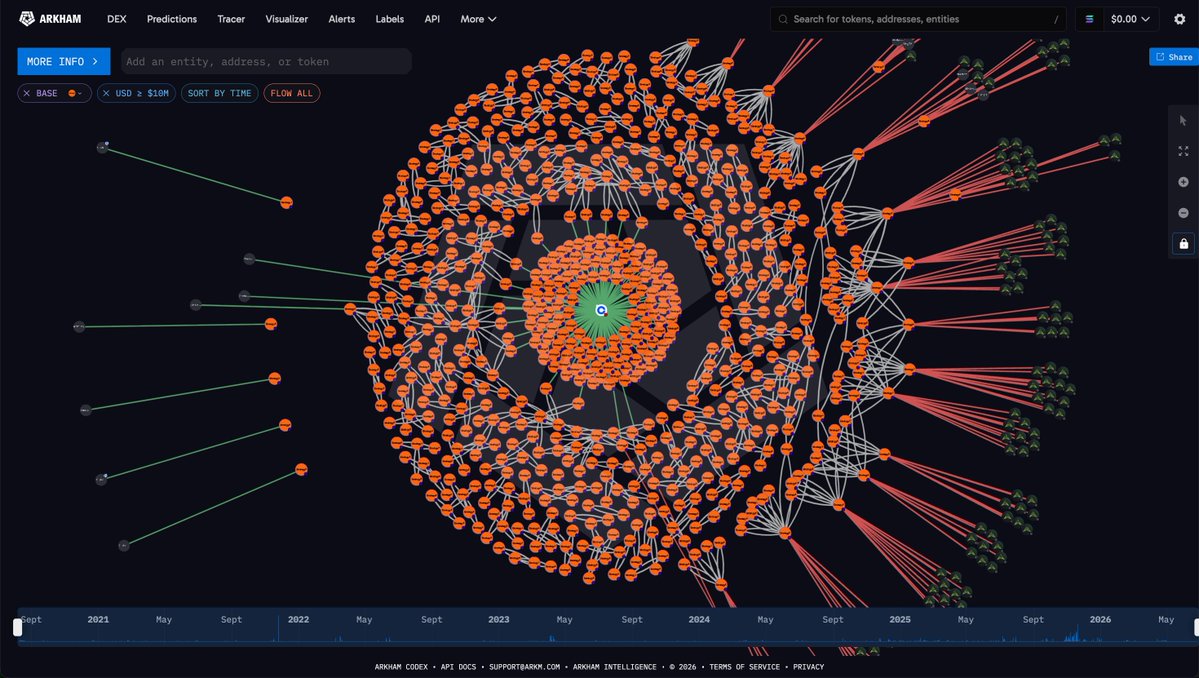Fit graph to screen with expand icon
This screenshot has height=678, width=1199.
click(1183, 151)
